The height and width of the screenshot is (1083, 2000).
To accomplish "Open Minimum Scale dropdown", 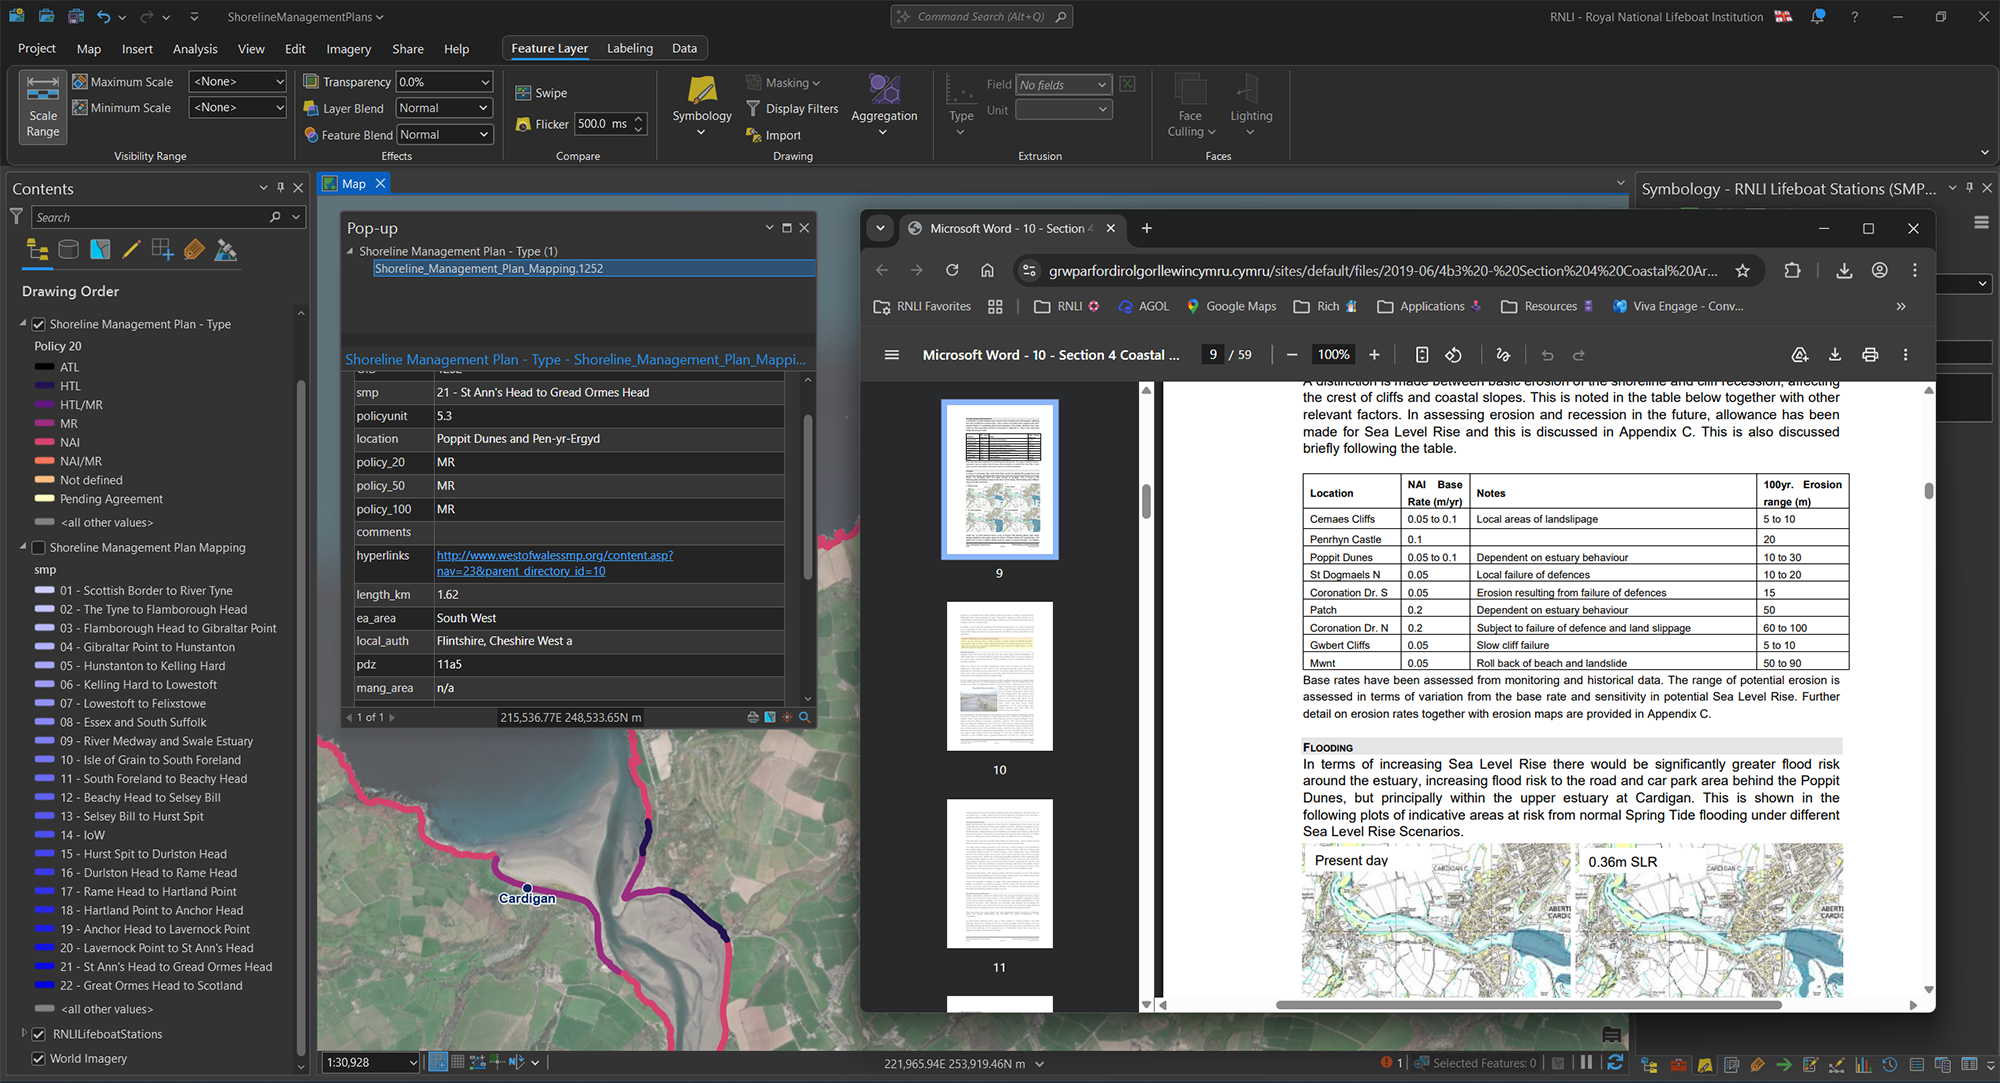I will [x=238, y=108].
